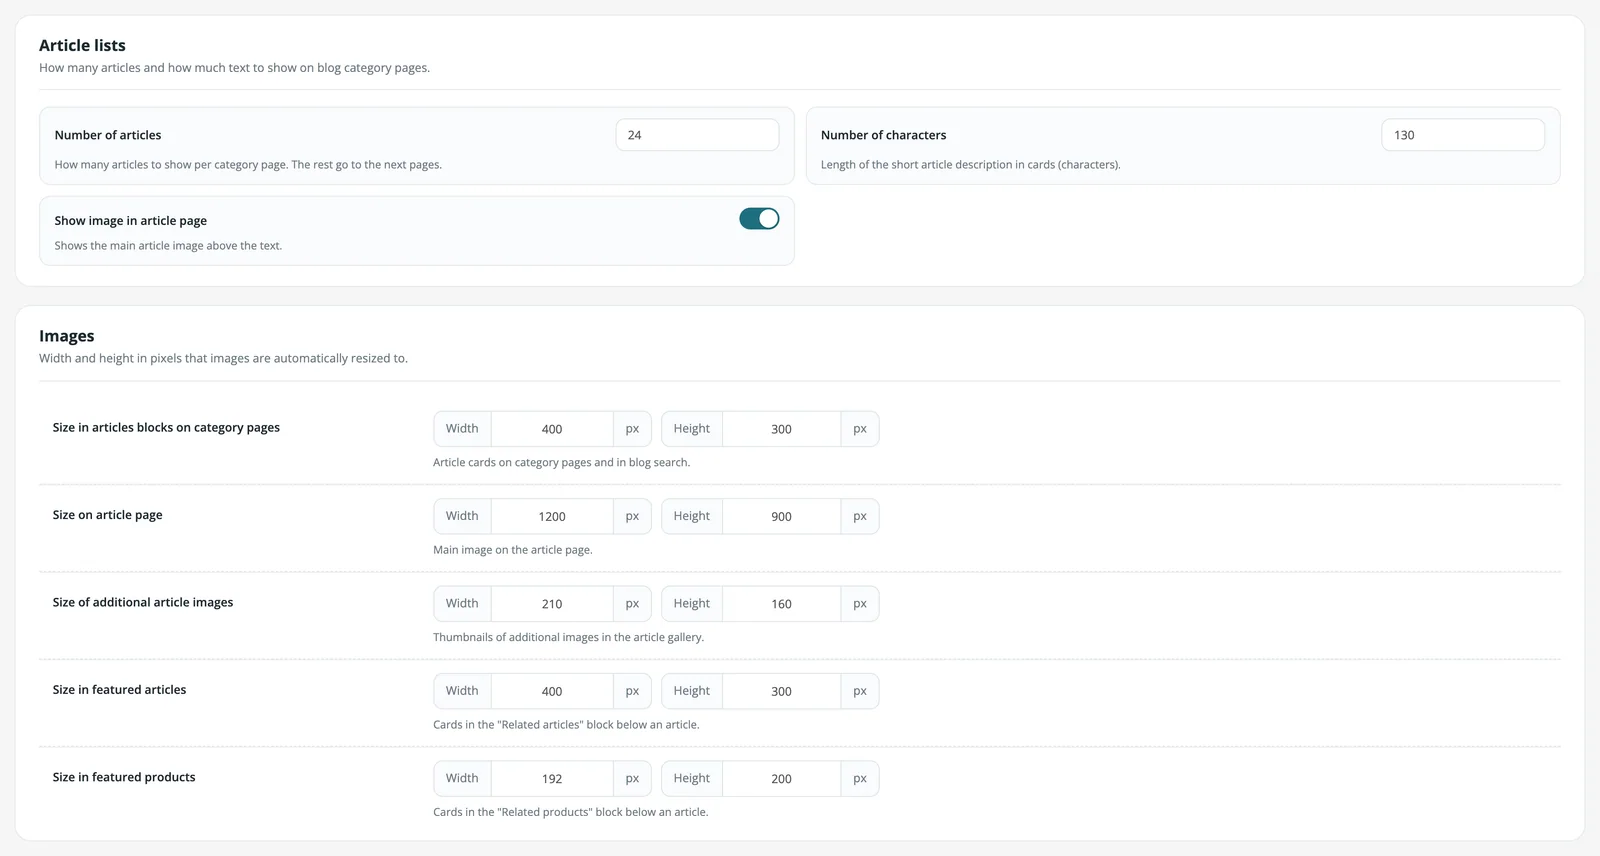Screen dimensions: 1600x856
Task: Edit Width for additional article images
Action: pos(552,604)
